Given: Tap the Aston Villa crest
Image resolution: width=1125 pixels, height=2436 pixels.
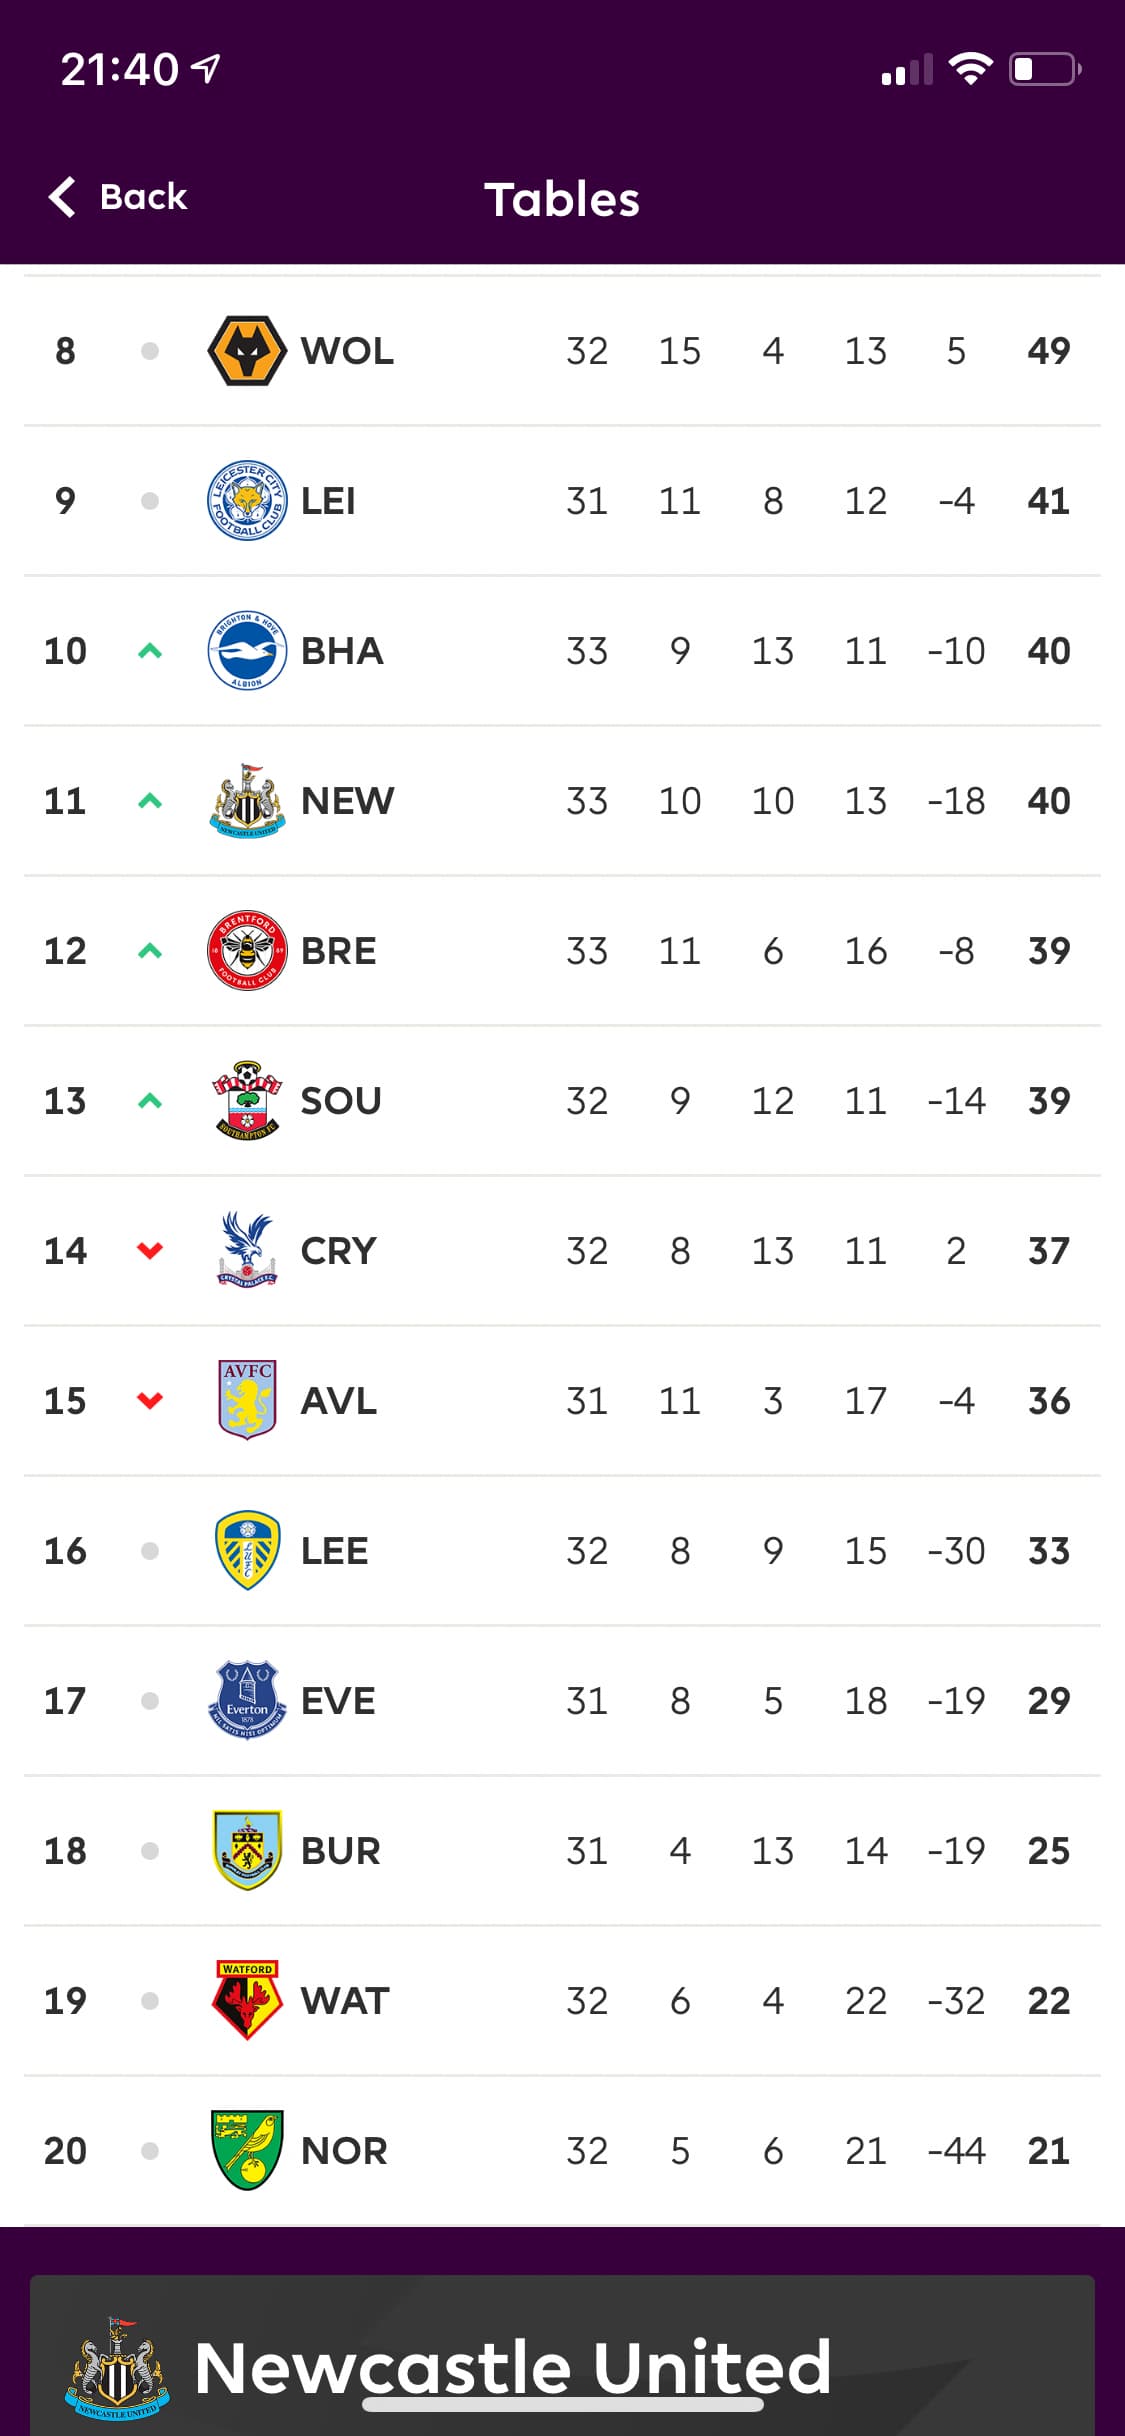Looking at the screenshot, I should tap(247, 1400).
